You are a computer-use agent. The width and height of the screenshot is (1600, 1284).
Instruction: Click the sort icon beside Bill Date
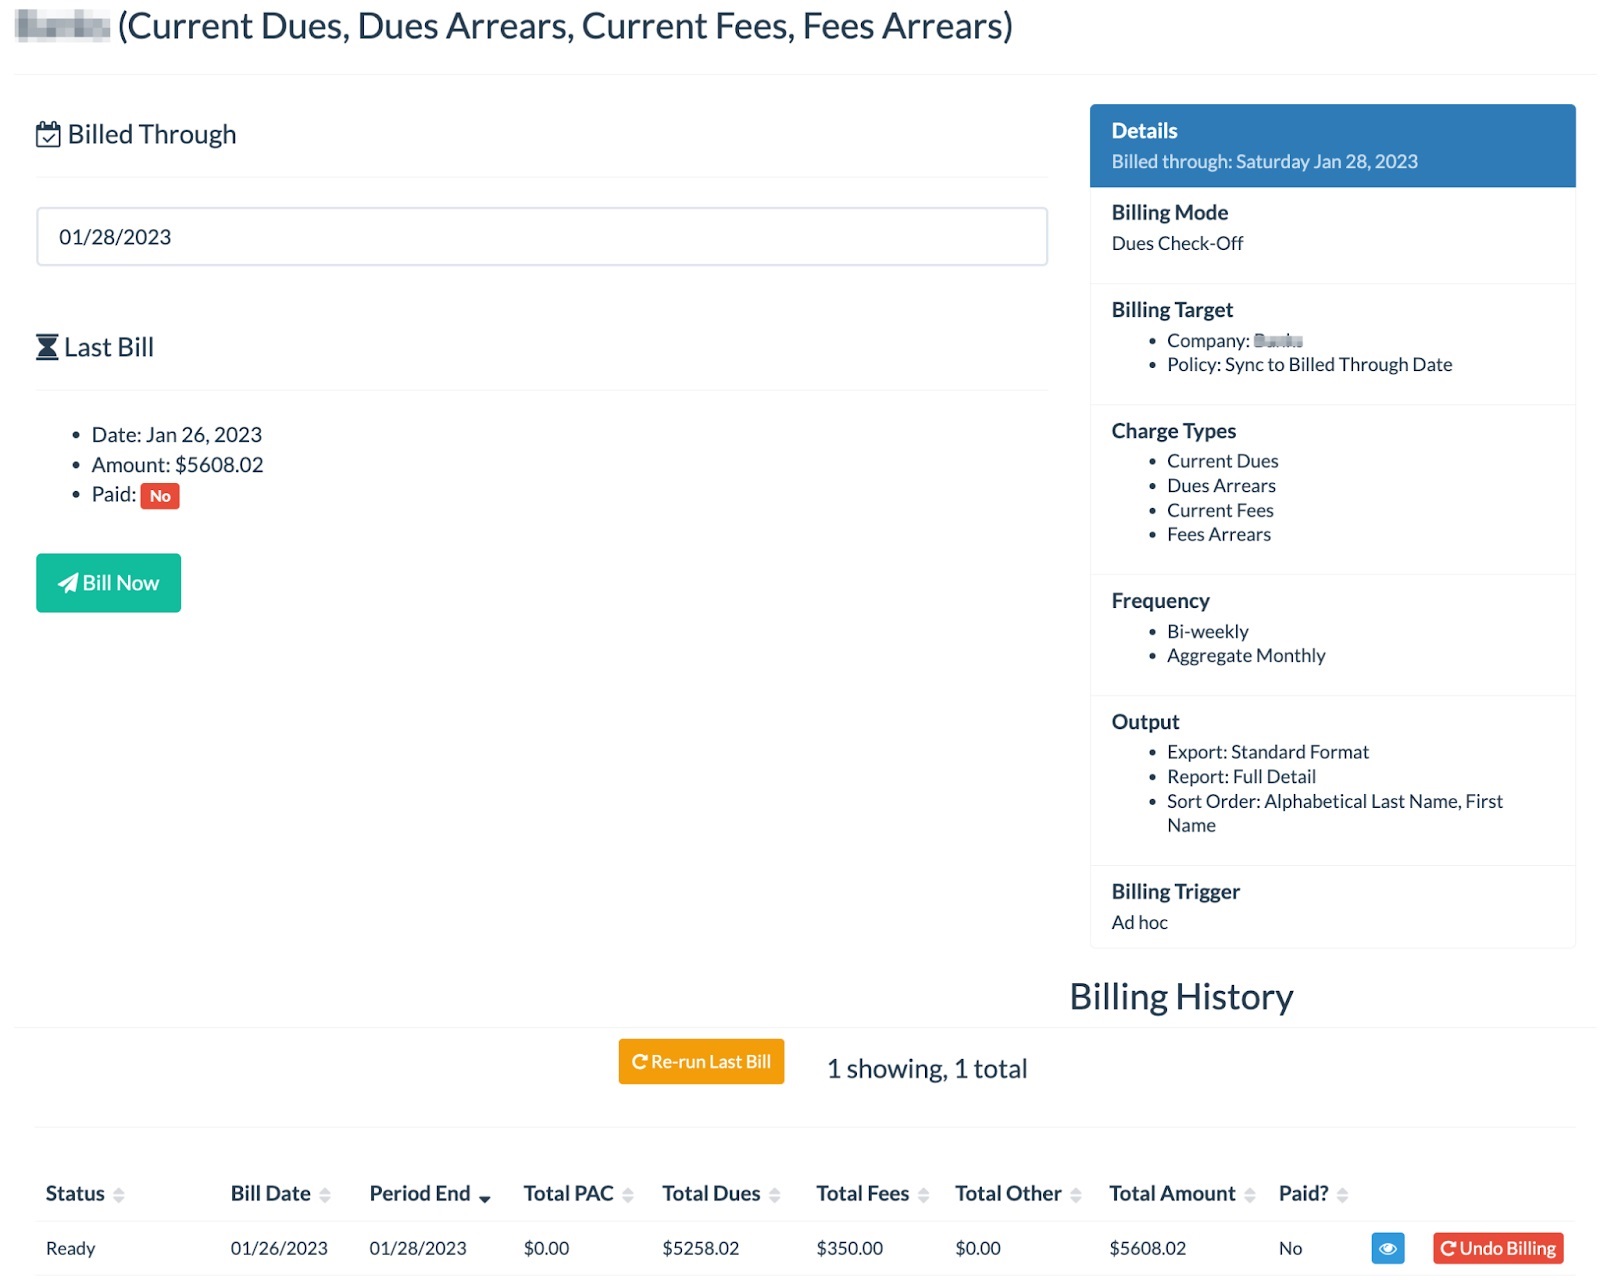pos(325,1194)
